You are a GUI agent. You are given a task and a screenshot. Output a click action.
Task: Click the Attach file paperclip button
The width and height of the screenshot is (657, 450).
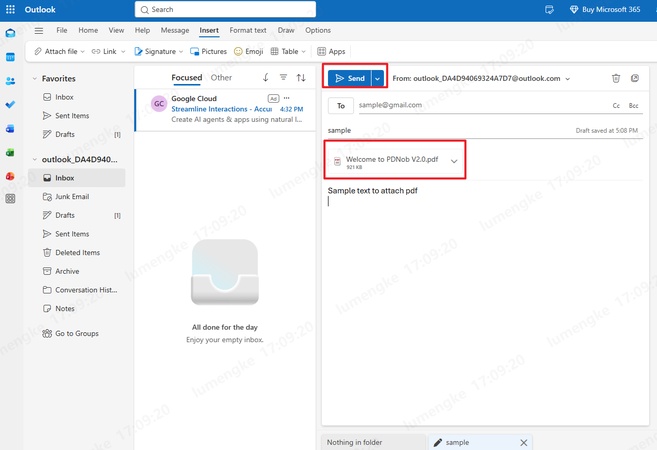56,52
